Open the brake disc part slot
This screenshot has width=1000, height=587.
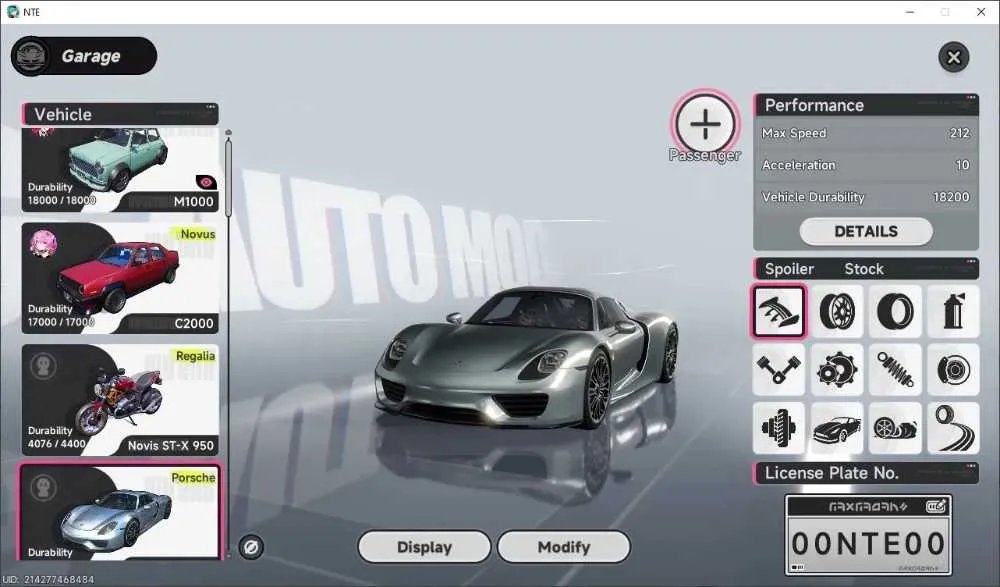click(953, 369)
